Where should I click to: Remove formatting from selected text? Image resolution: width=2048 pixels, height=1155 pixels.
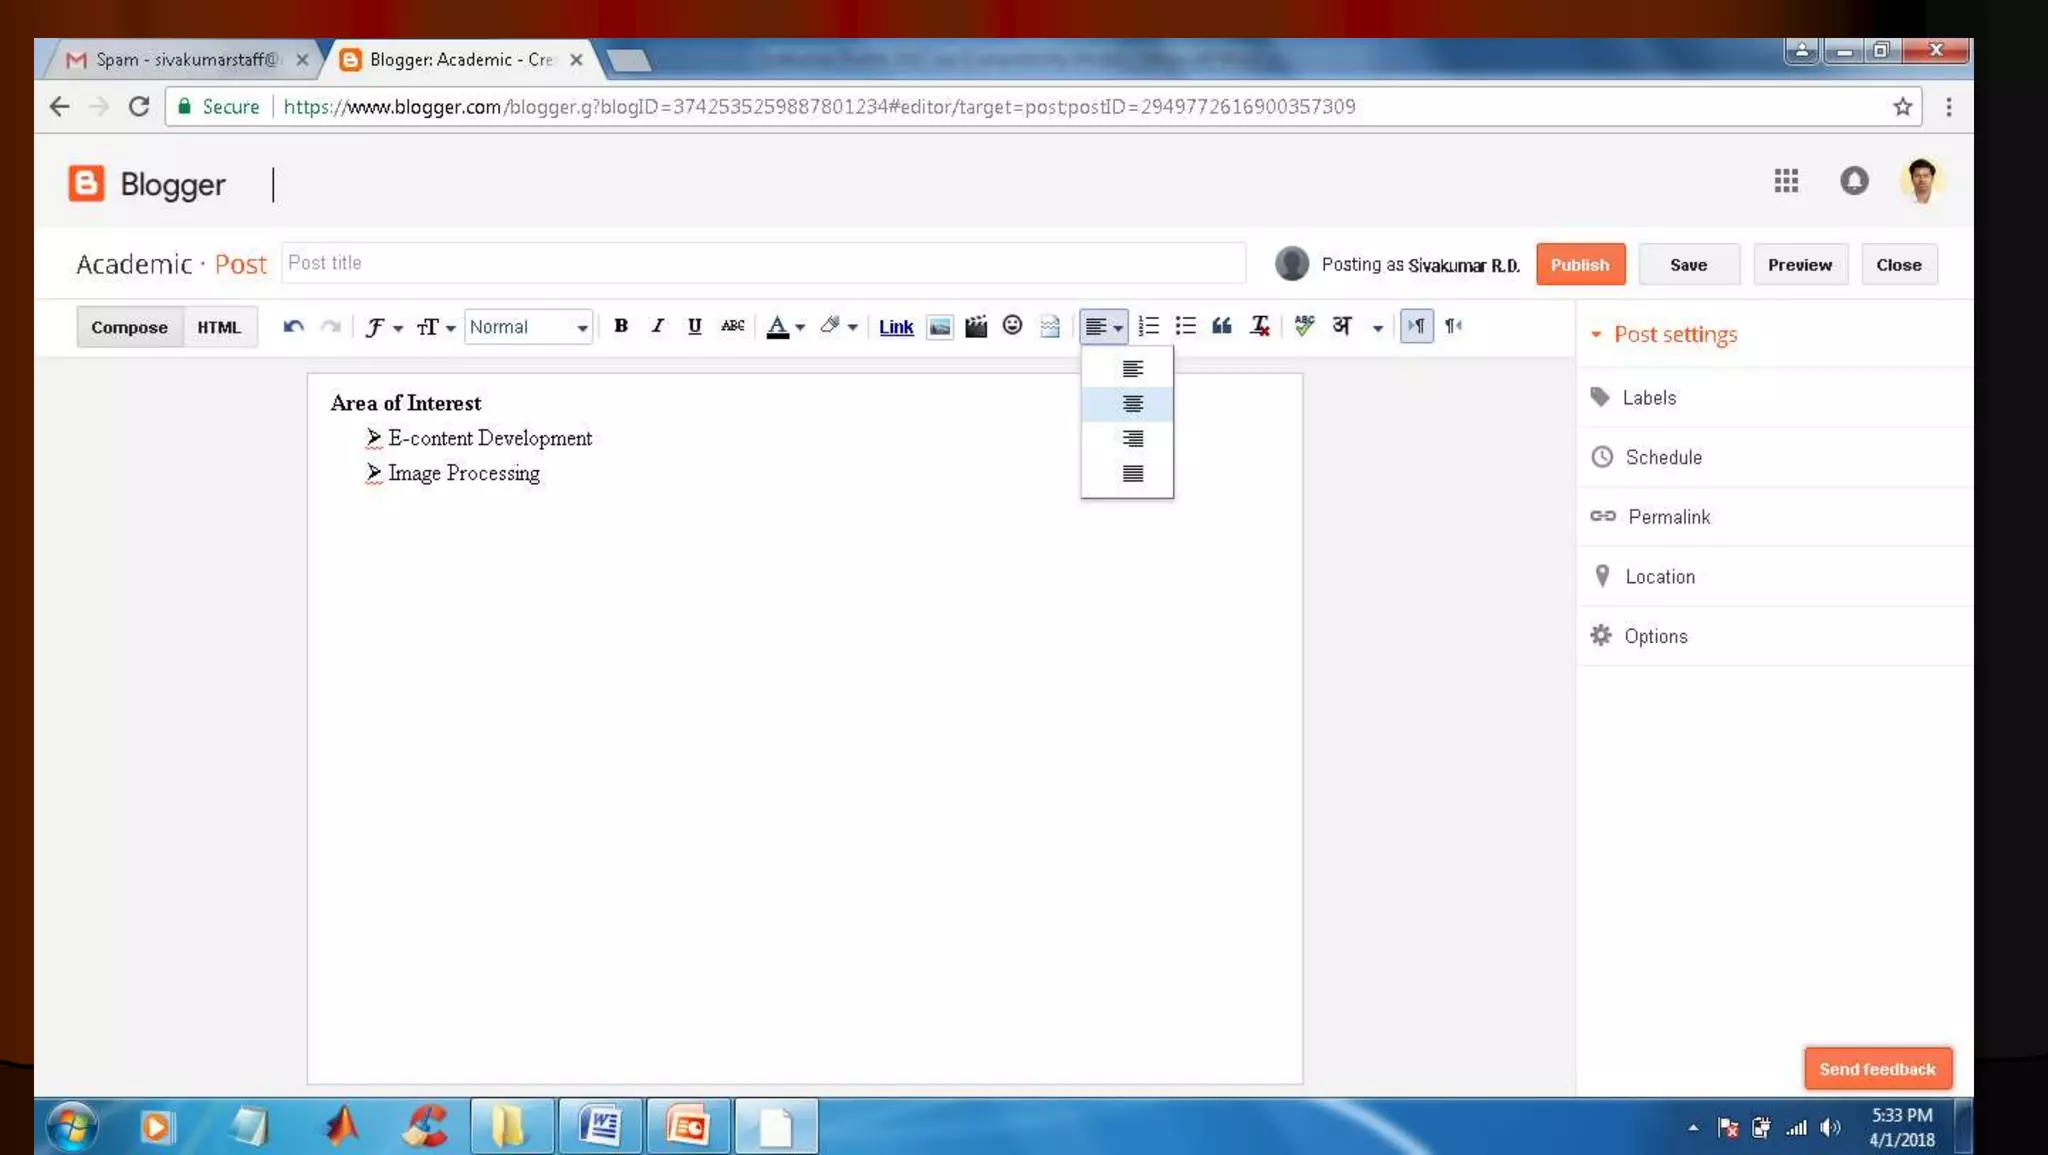pos(1259,326)
